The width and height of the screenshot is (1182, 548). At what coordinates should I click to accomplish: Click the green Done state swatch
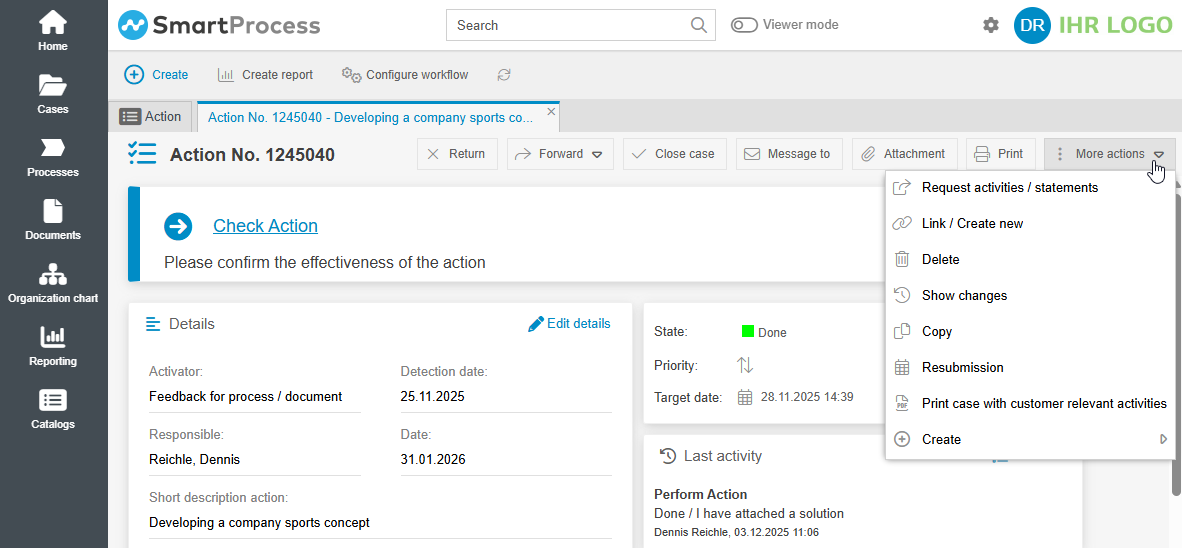click(x=747, y=332)
